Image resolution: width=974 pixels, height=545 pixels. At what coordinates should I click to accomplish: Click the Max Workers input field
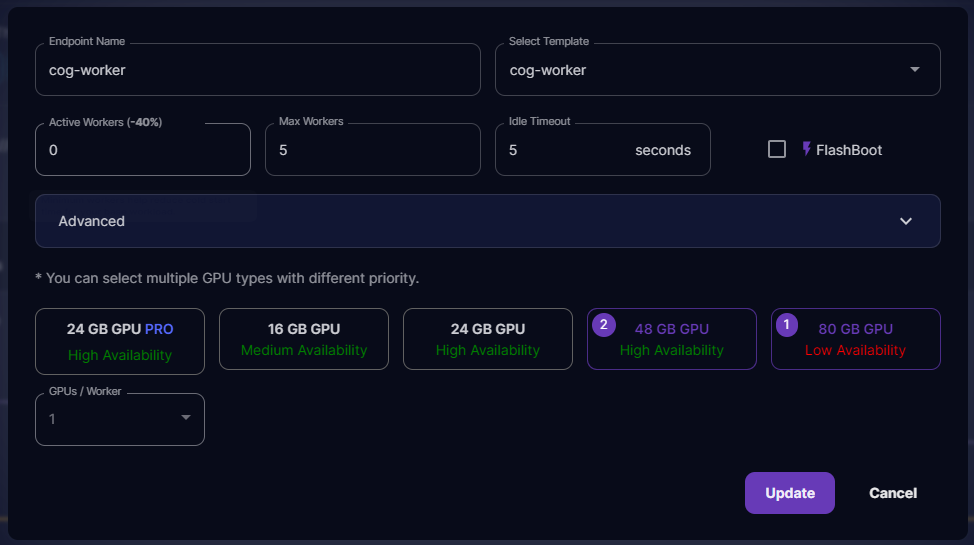click(372, 150)
